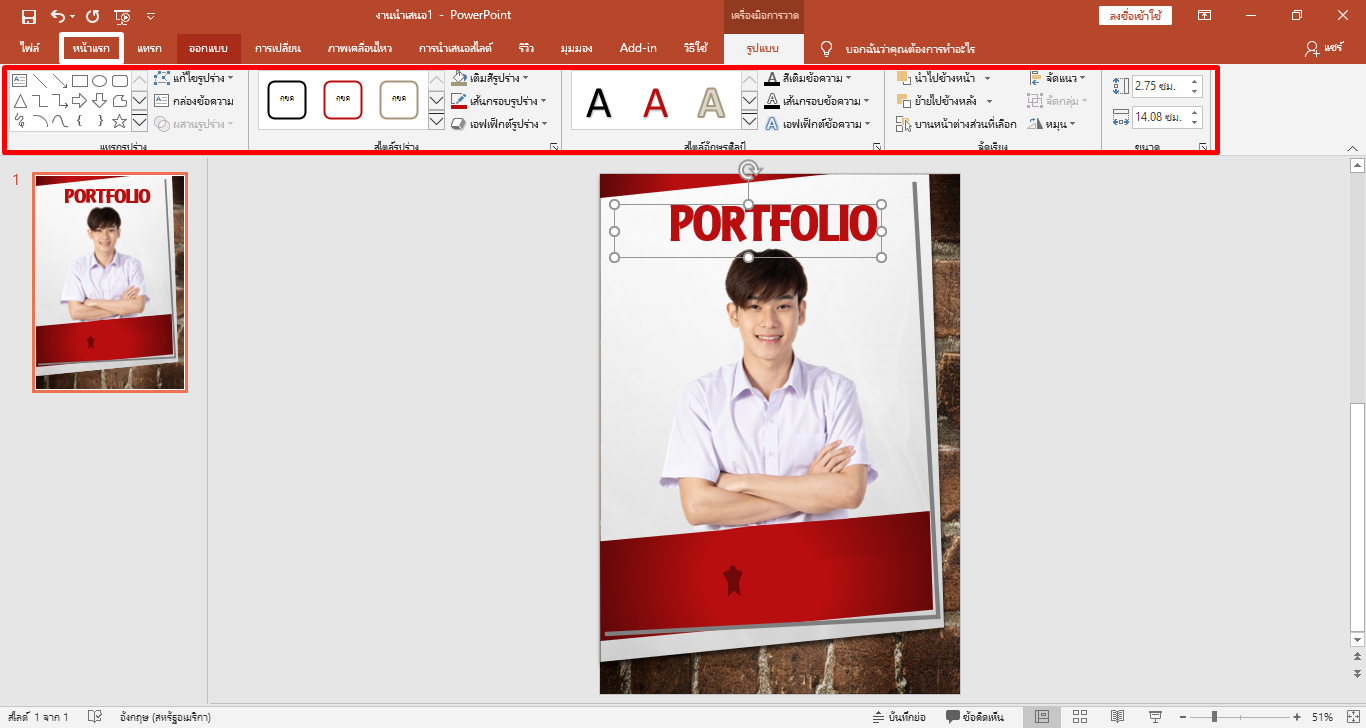Screen dimensions: 1366x728
Task: Click the แชร์ (Share) button
Action: [x=1324, y=48]
